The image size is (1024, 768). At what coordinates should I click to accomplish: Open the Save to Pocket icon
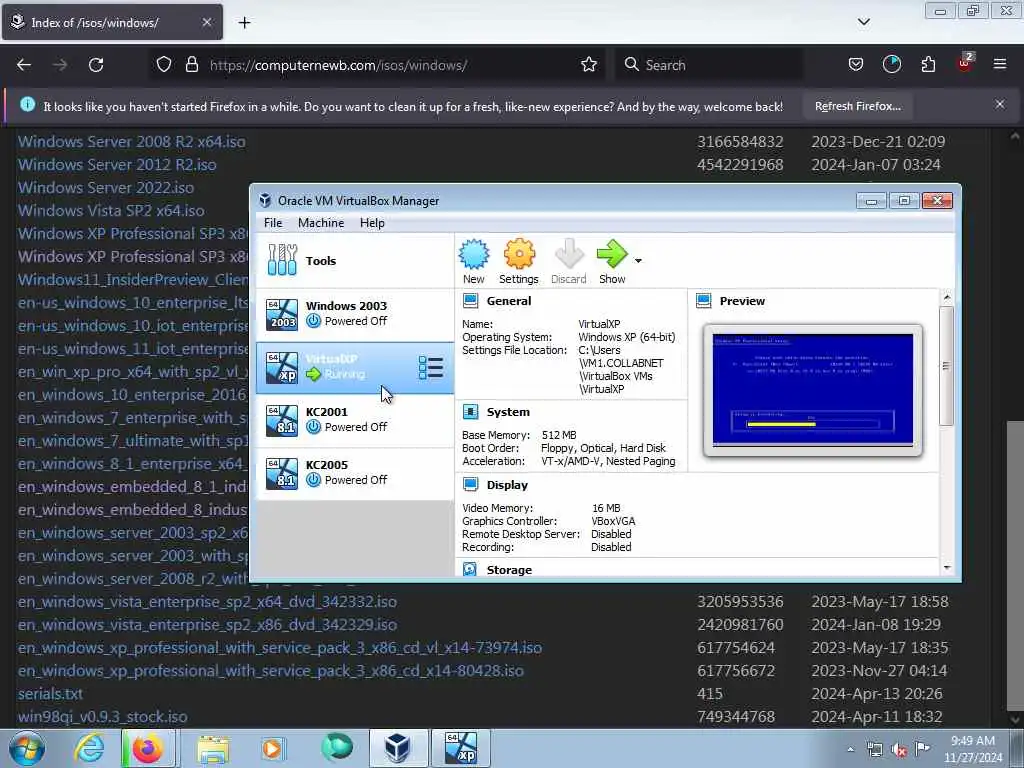856,65
